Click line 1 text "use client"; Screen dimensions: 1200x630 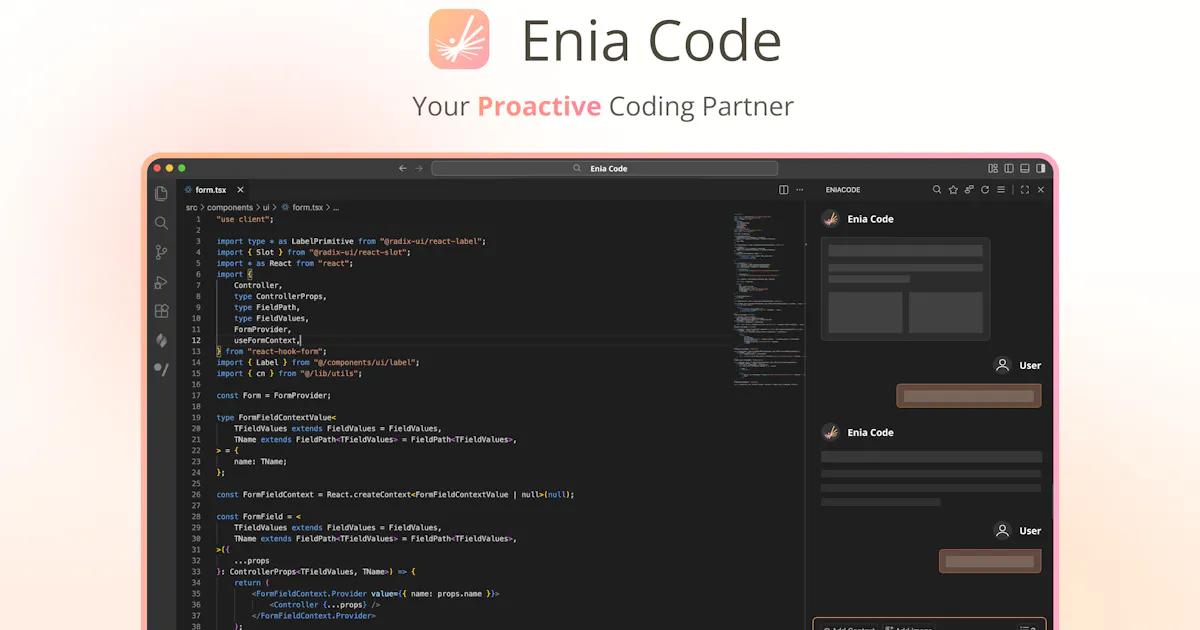coord(245,219)
